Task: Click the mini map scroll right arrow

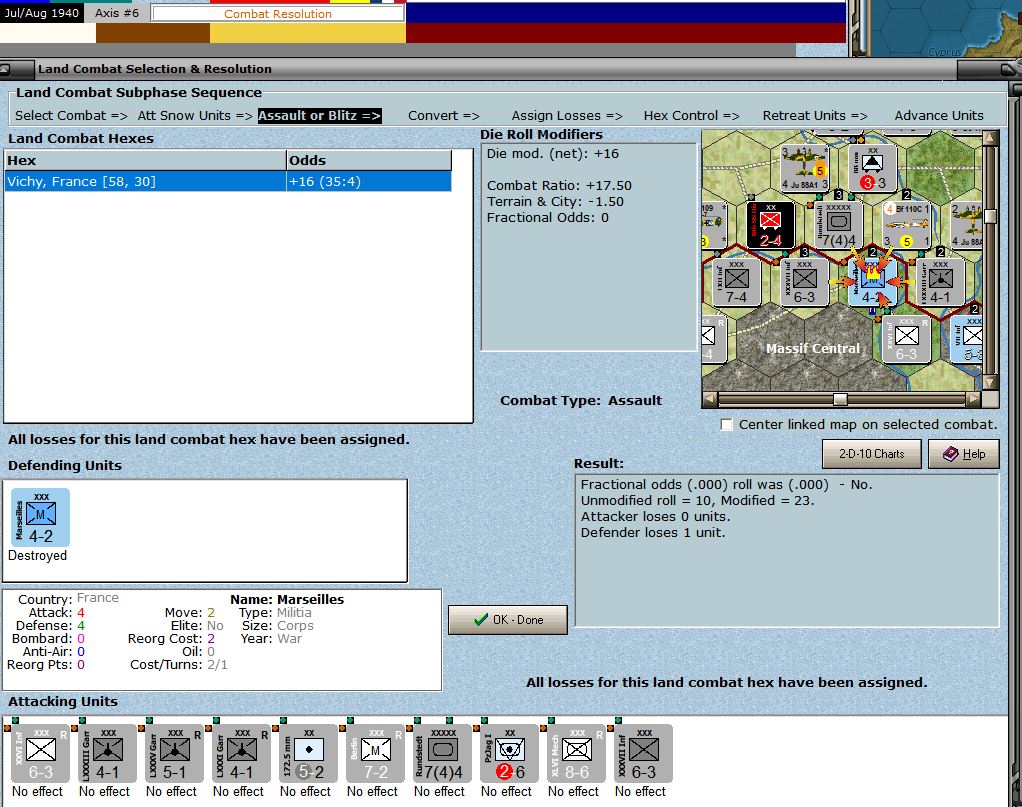Action: click(974, 398)
